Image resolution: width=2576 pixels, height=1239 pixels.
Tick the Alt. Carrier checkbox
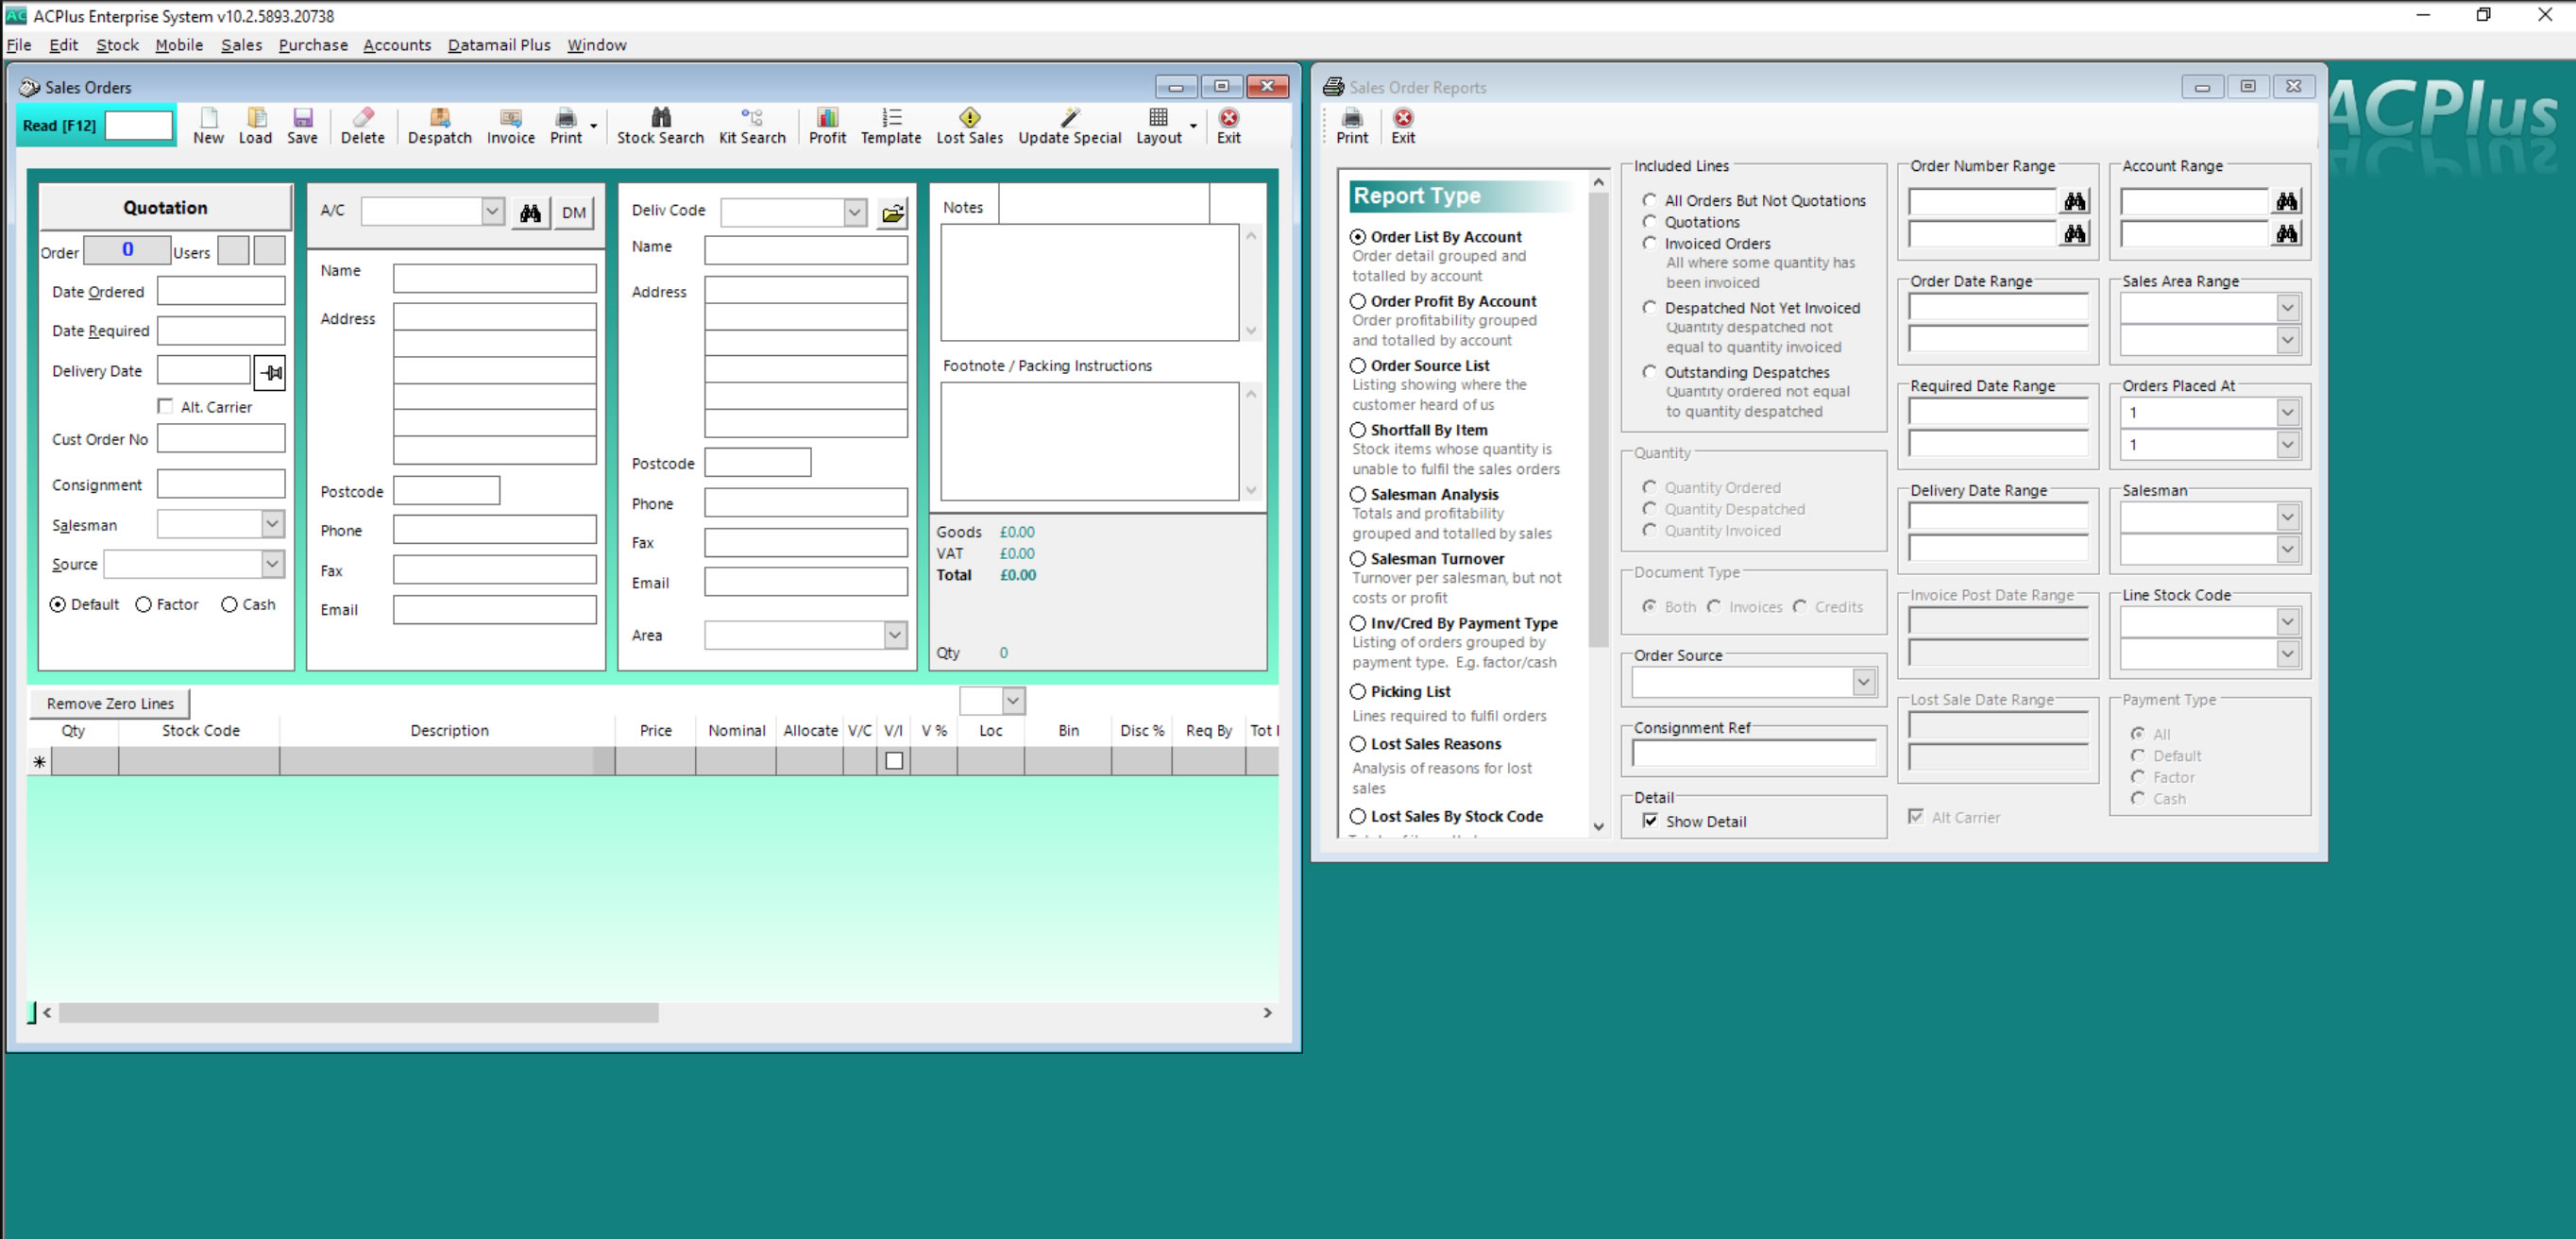165,406
